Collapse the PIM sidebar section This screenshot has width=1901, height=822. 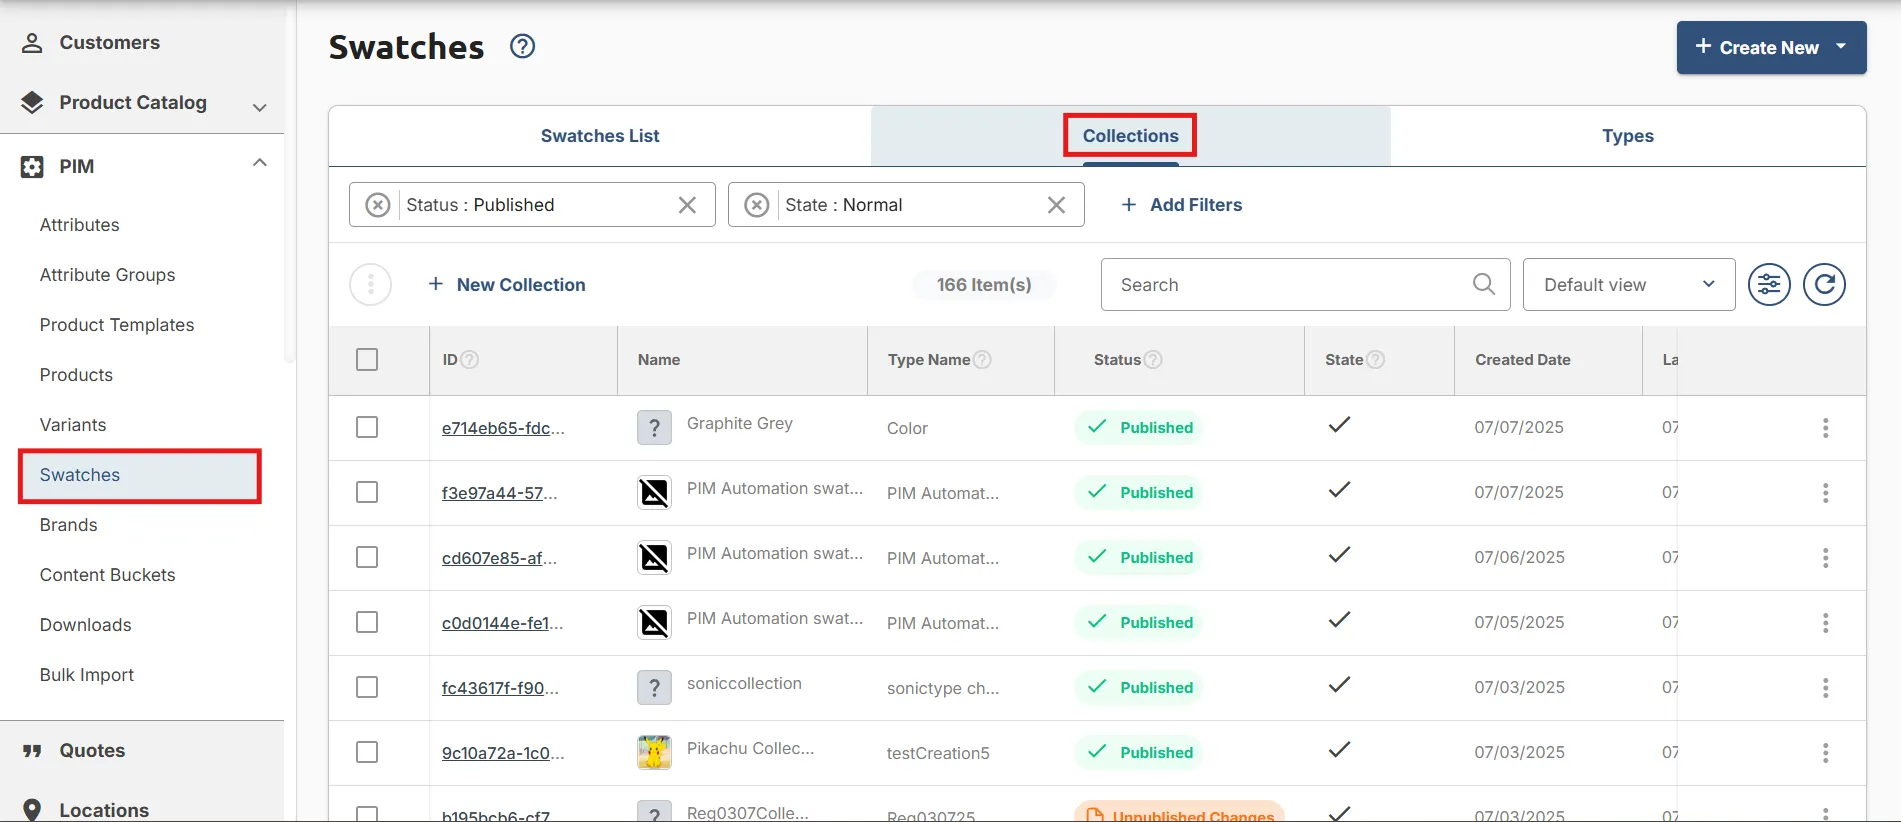click(260, 163)
